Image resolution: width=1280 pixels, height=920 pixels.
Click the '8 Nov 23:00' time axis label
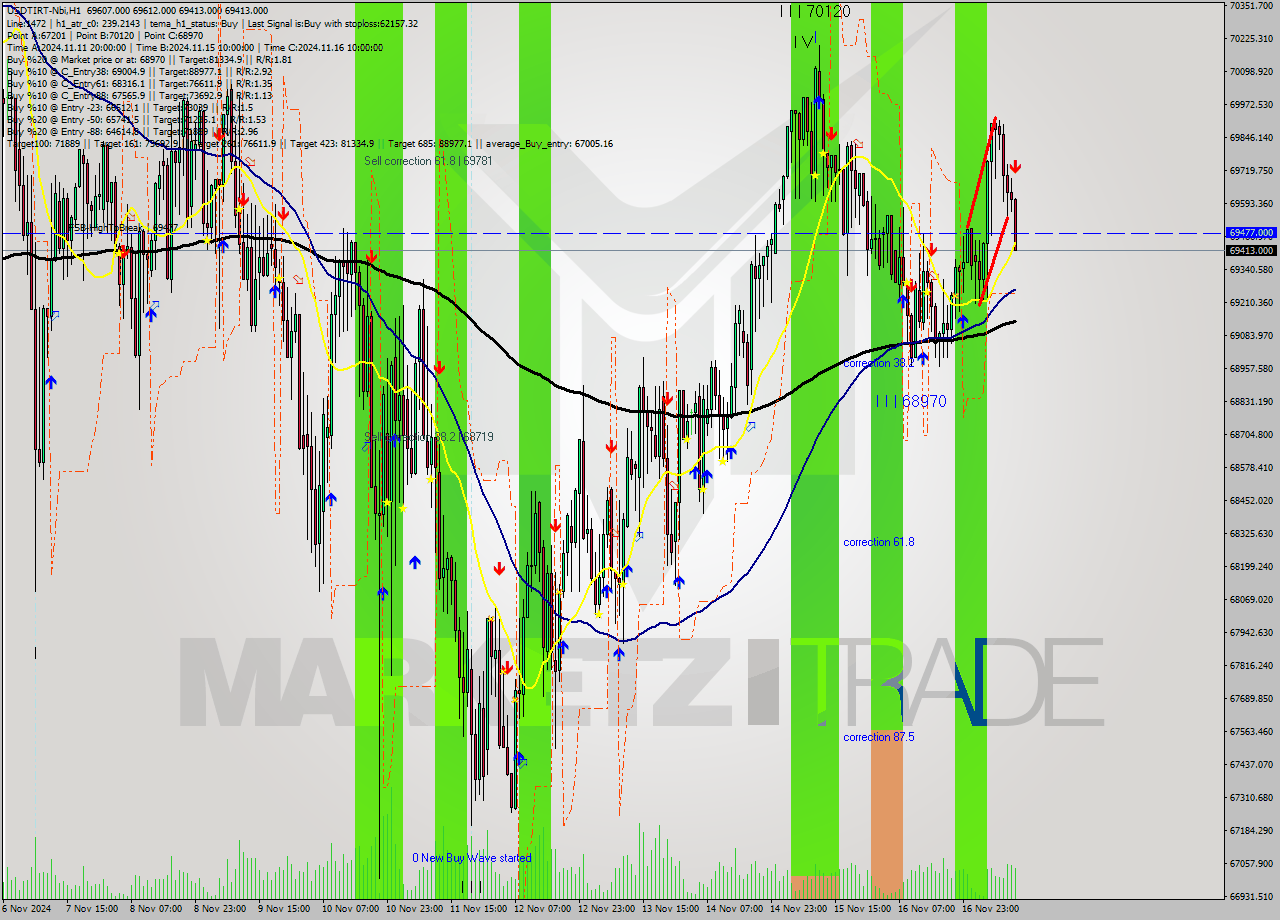221,909
